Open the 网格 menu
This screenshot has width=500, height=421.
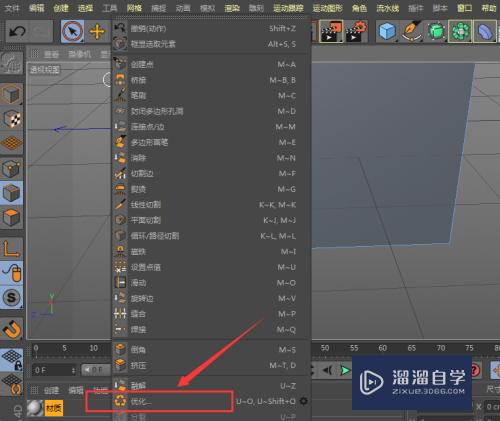(x=134, y=8)
